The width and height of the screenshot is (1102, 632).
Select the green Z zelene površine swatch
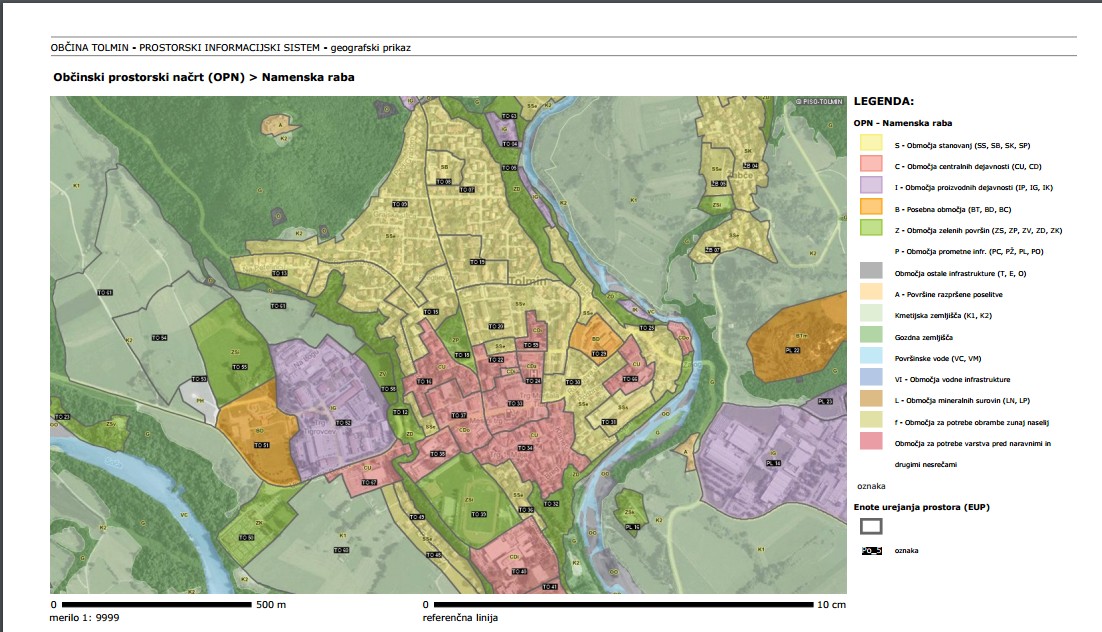click(x=871, y=228)
